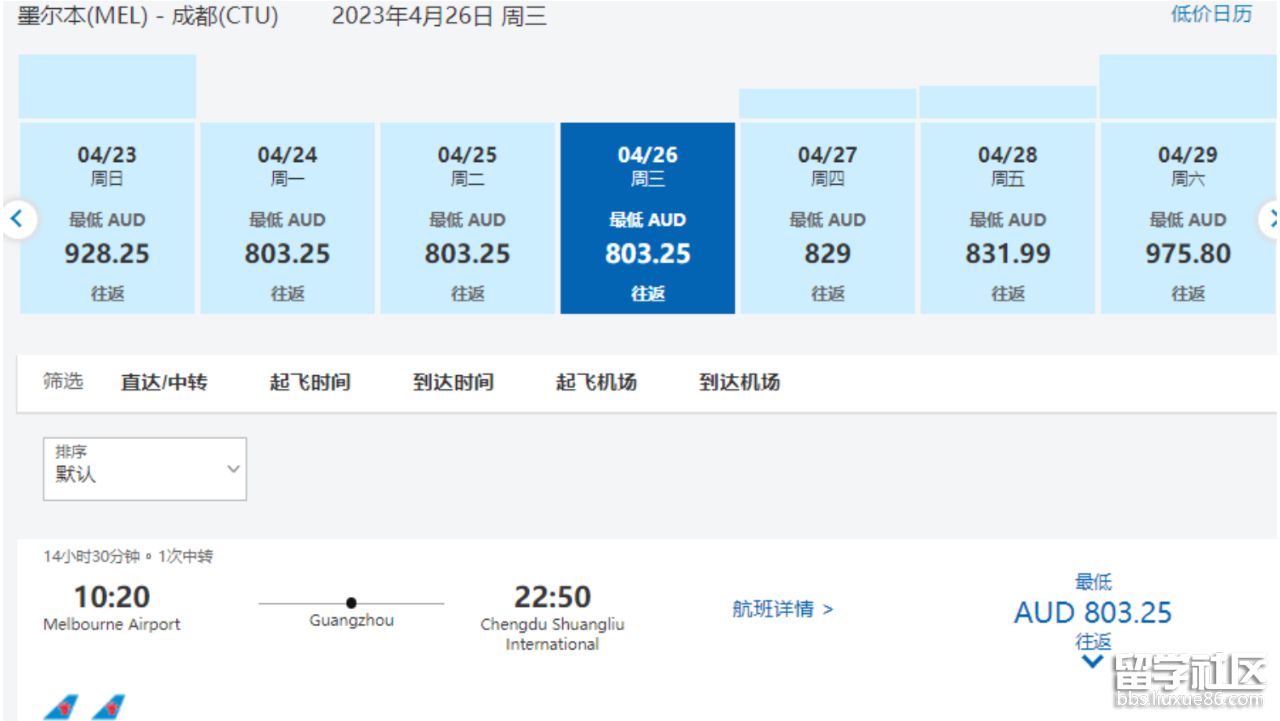Open the 直达/中转 filter
The height and width of the screenshot is (721, 1280).
(164, 382)
